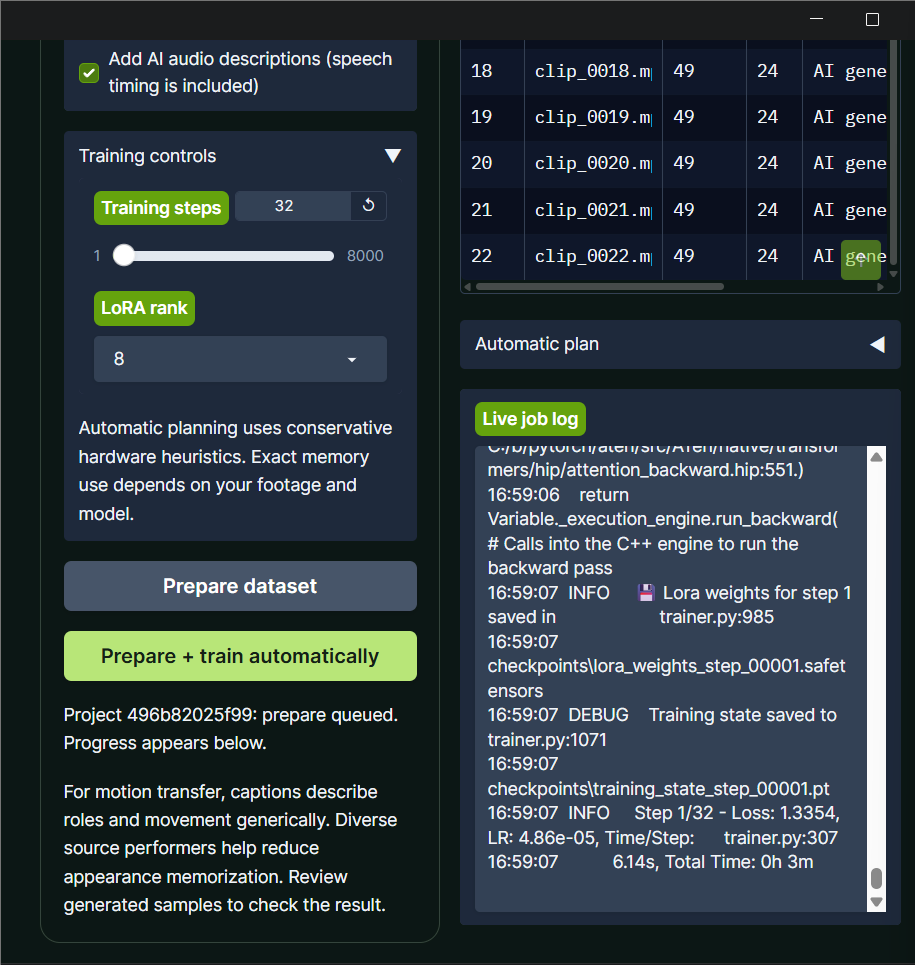Click the 24 cell in row 21

(774, 210)
